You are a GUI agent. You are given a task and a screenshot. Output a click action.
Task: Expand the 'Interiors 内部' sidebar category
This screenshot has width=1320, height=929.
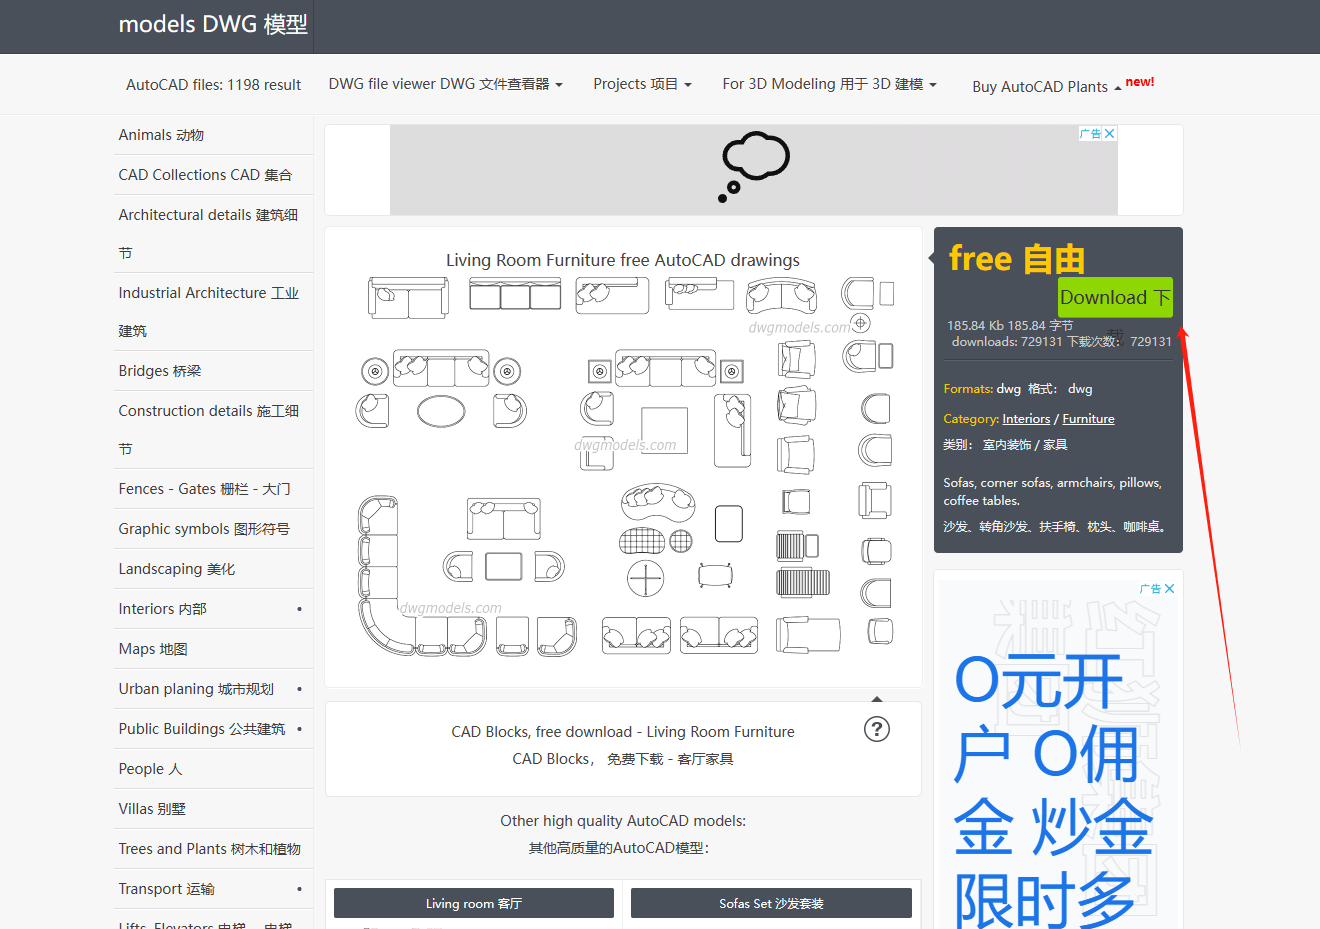point(296,608)
